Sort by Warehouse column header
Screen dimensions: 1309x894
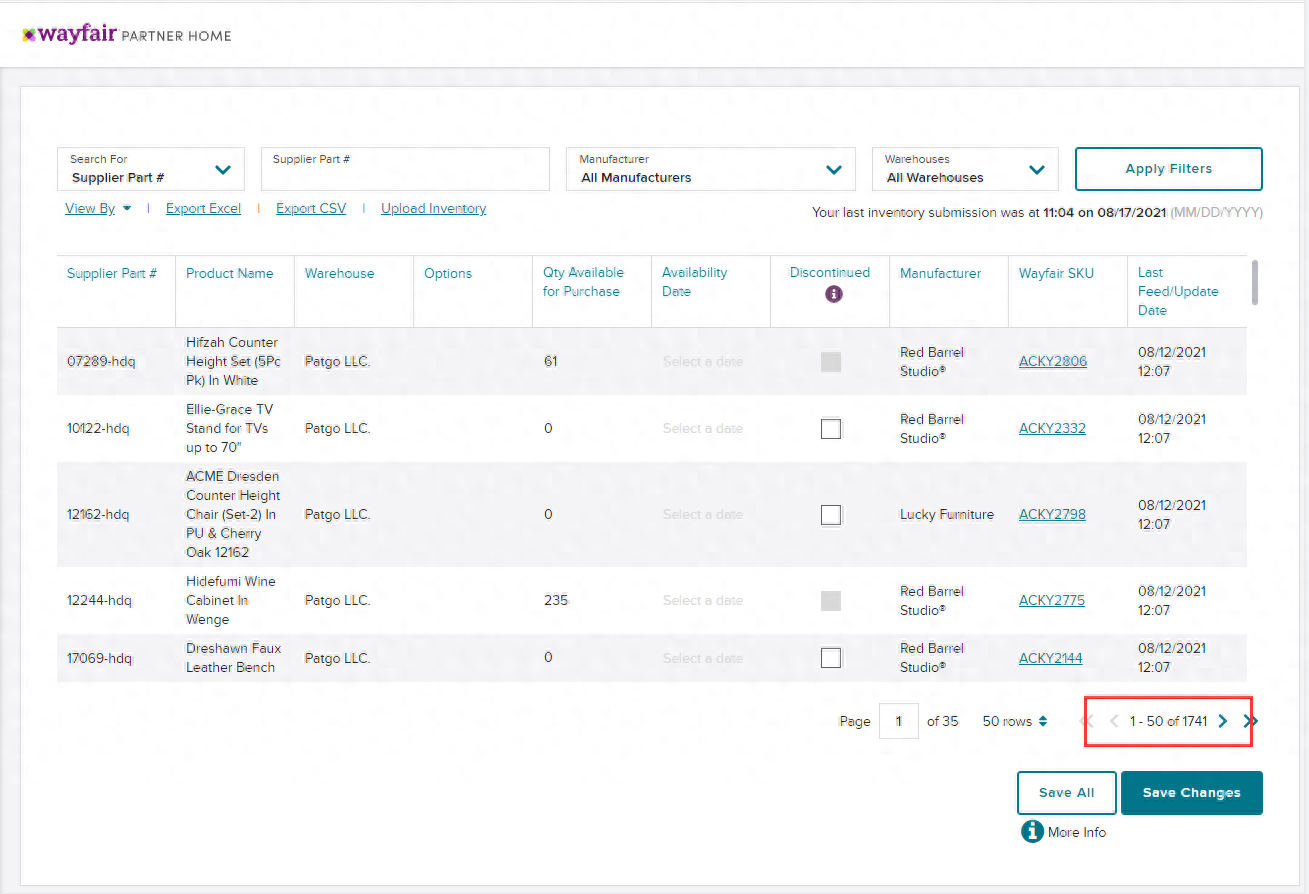[x=340, y=273]
